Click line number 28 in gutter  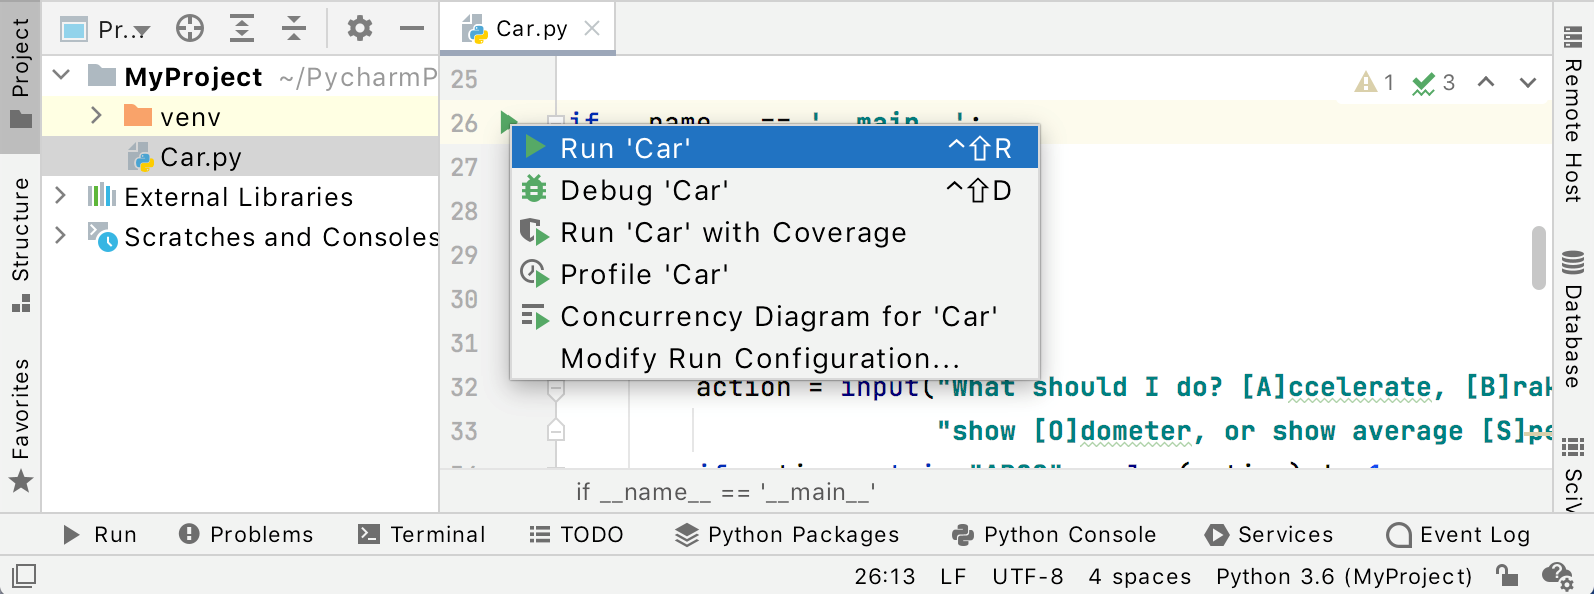pyautogui.click(x=464, y=211)
